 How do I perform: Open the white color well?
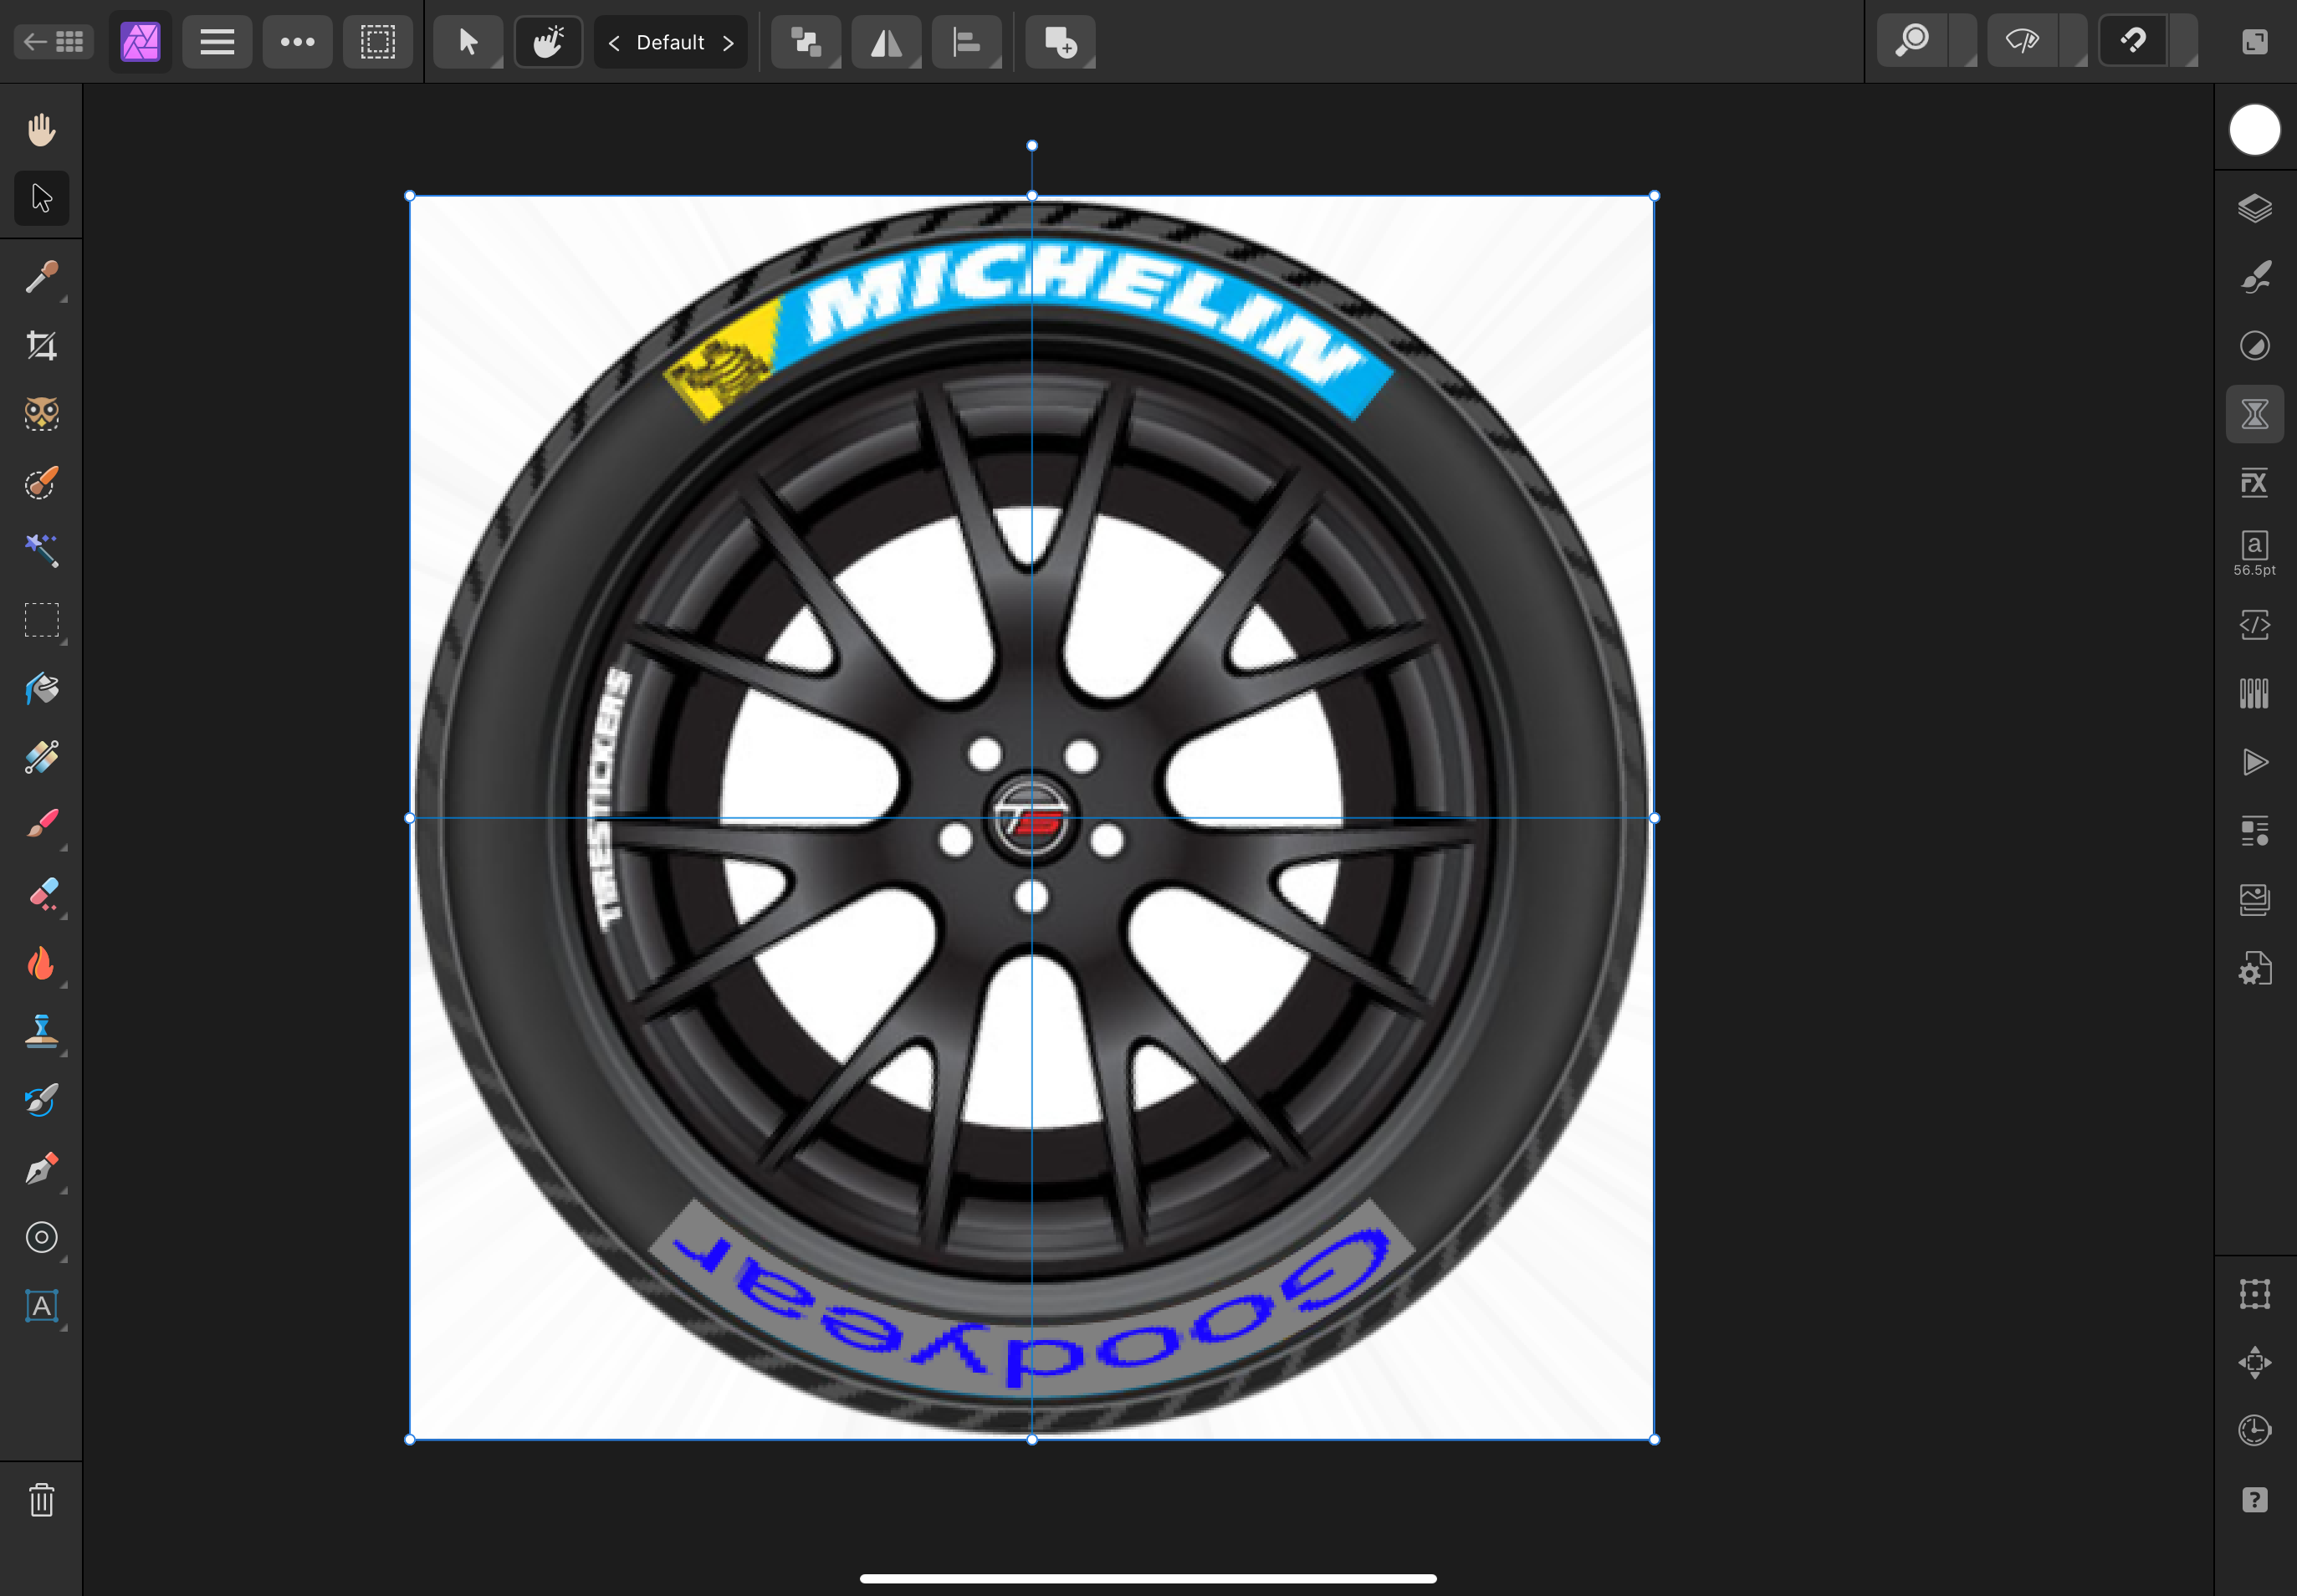tap(2254, 130)
